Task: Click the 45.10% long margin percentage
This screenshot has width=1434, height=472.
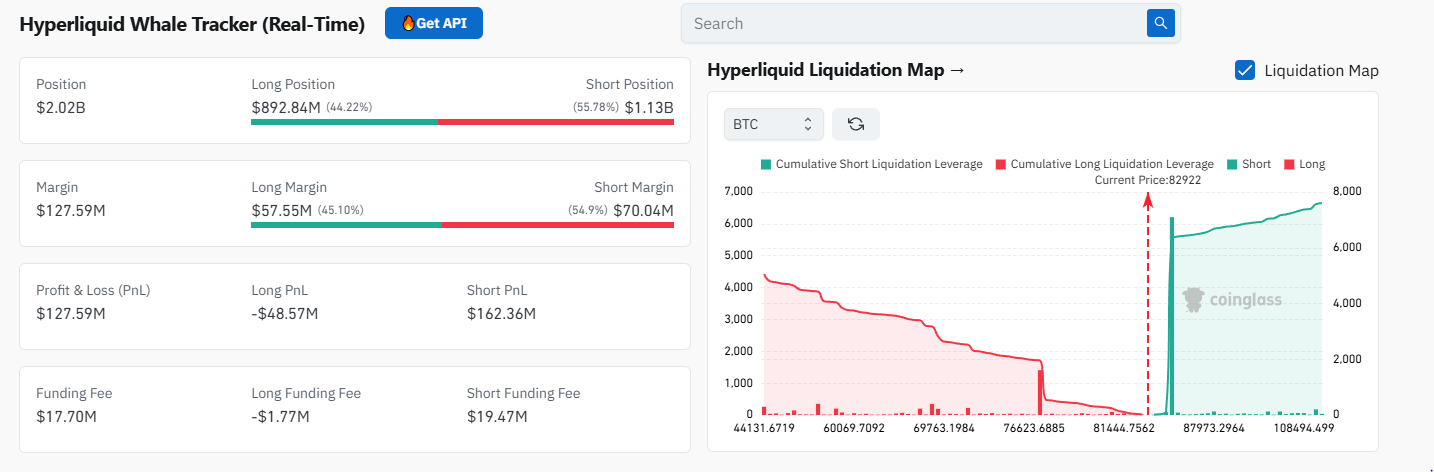Action: tap(341, 210)
